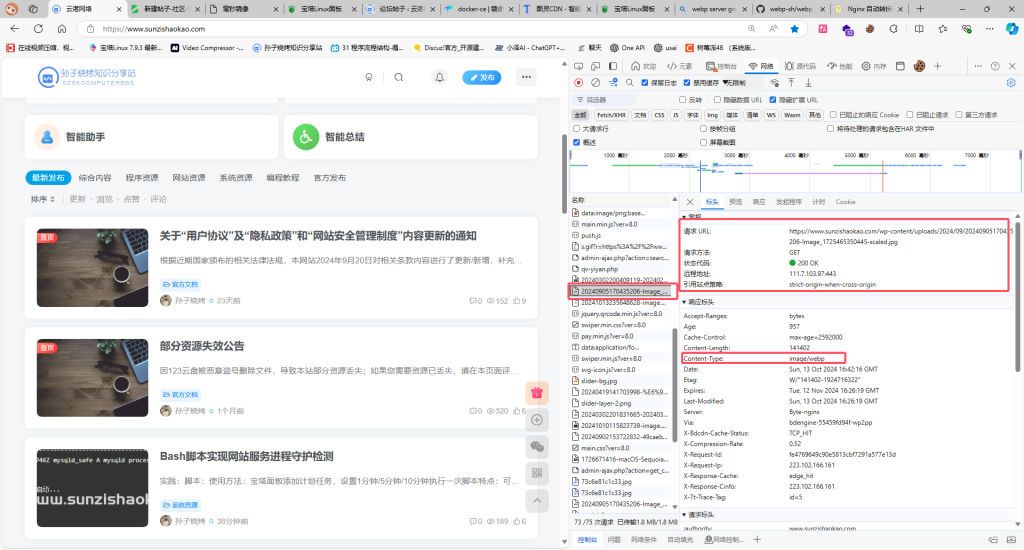Add a DevTools tool with the plus icon
Screen dimensions: 1024x550
[x=938, y=66]
